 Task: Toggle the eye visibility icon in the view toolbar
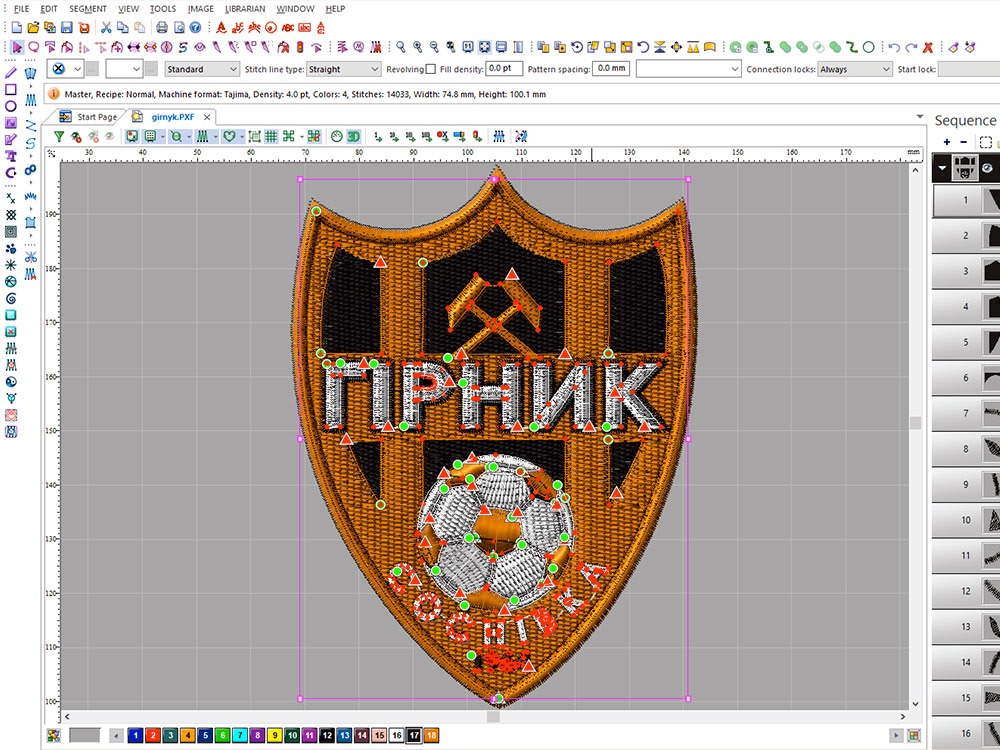coord(109,136)
